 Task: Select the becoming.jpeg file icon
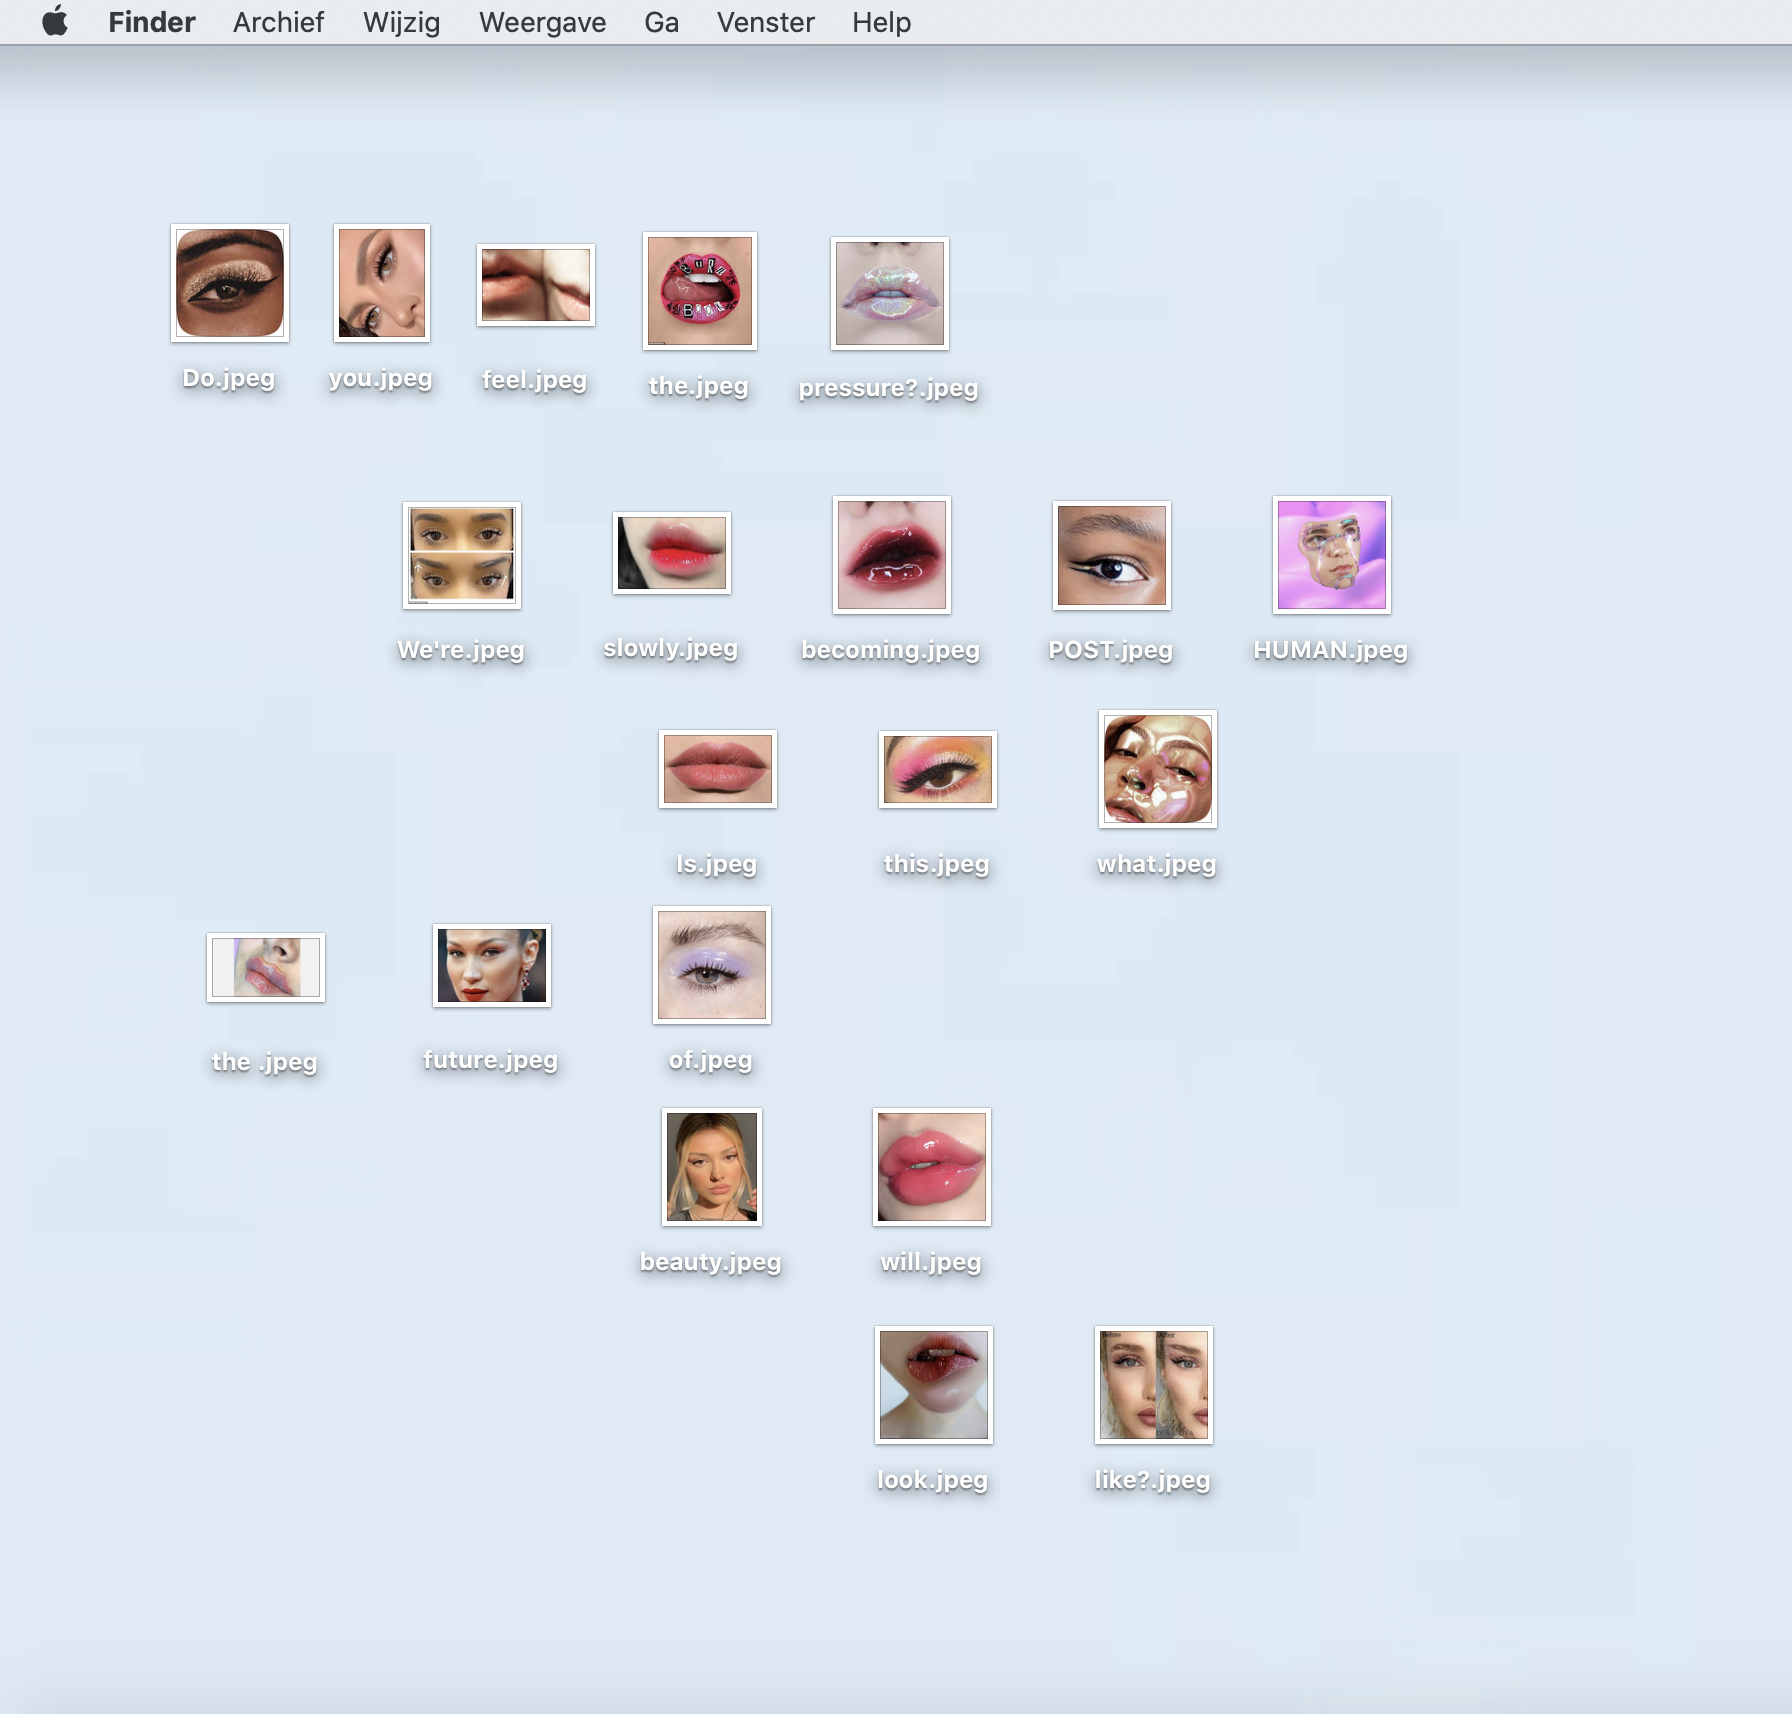892,555
